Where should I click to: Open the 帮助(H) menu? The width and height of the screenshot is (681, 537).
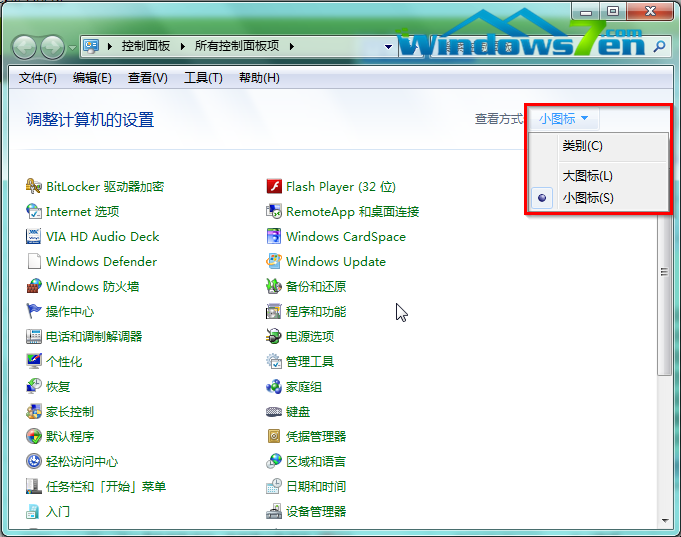(x=259, y=78)
